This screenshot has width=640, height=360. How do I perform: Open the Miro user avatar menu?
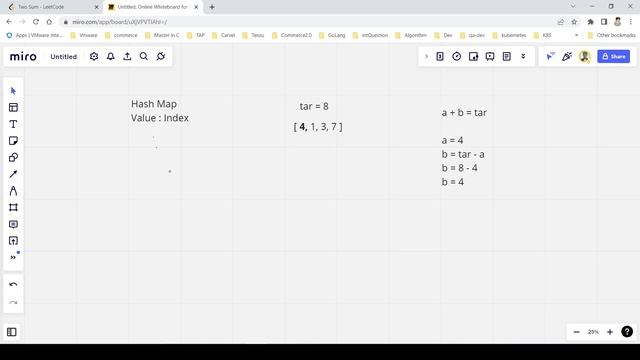(584, 56)
